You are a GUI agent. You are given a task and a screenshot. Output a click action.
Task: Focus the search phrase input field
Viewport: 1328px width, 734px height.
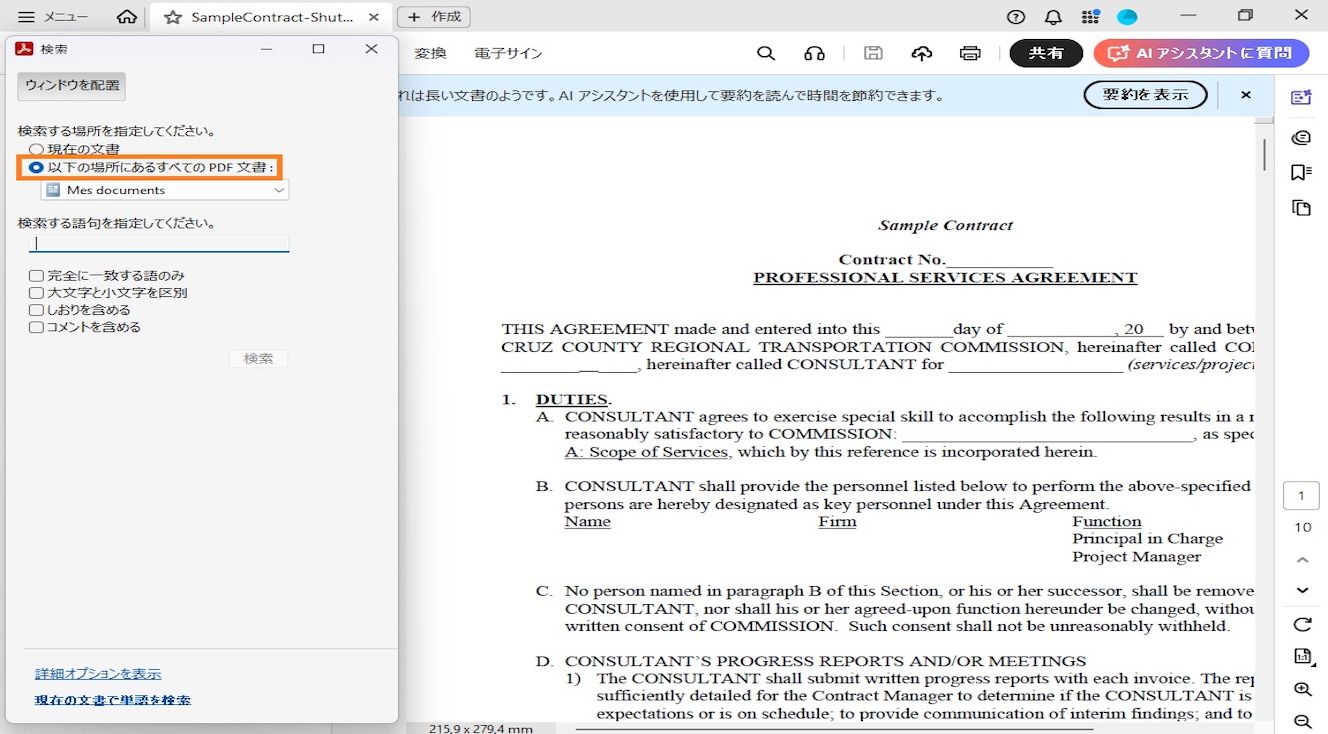[x=159, y=243]
